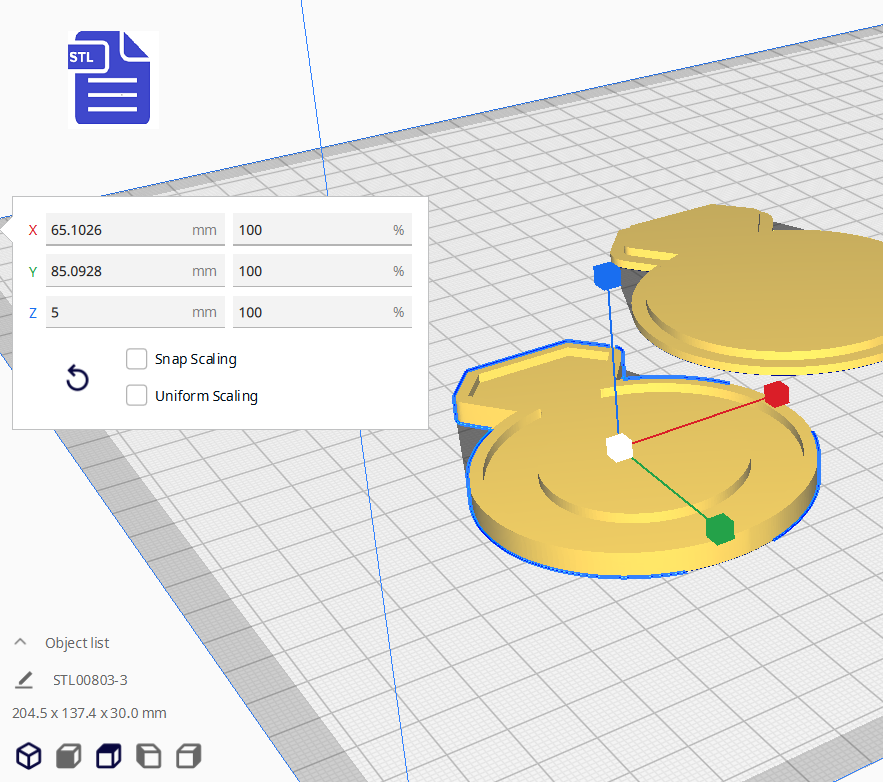Viewport: 883px width, 782px height.
Task: Select the front view cube icon
Action: (68, 755)
